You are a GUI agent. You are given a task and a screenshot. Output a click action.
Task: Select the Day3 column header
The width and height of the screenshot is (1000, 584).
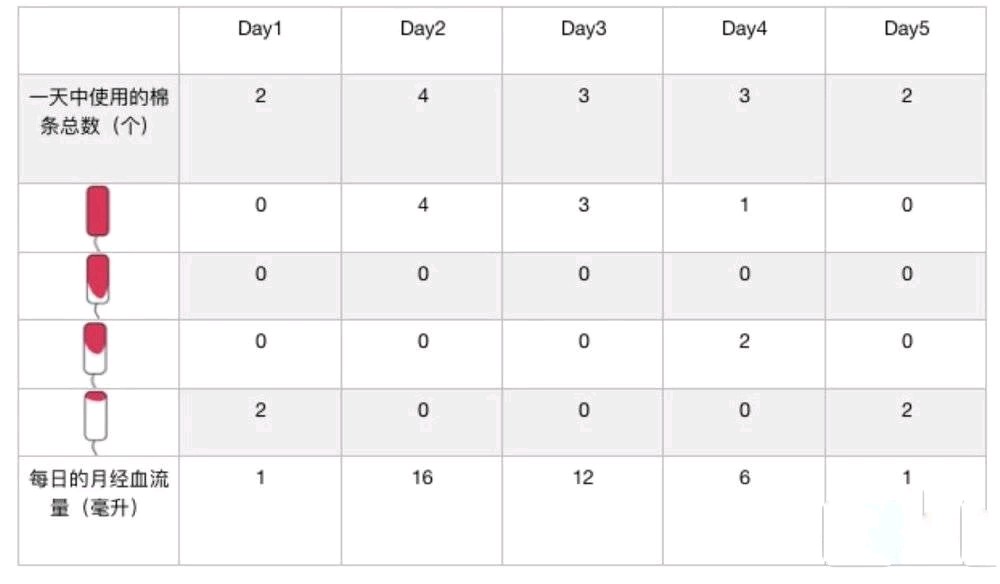583,29
